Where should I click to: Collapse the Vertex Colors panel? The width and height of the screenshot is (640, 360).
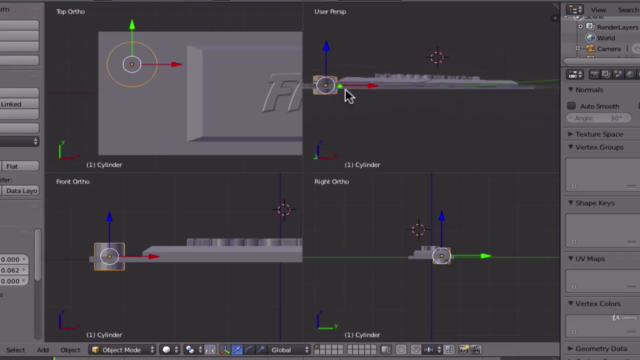pos(571,303)
